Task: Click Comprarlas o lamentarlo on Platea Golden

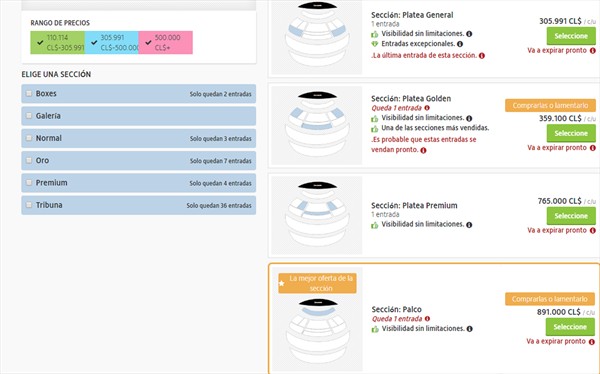Action: 550,105
